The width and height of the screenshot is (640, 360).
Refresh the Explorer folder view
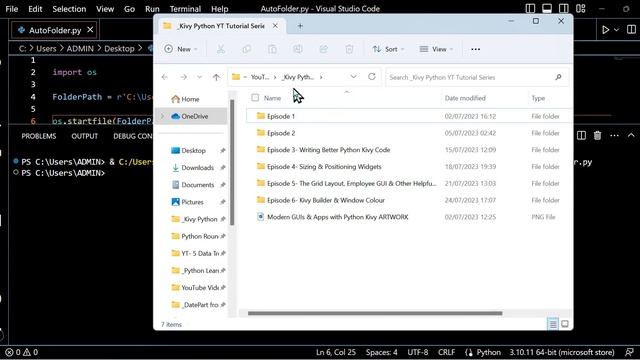(372, 77)
